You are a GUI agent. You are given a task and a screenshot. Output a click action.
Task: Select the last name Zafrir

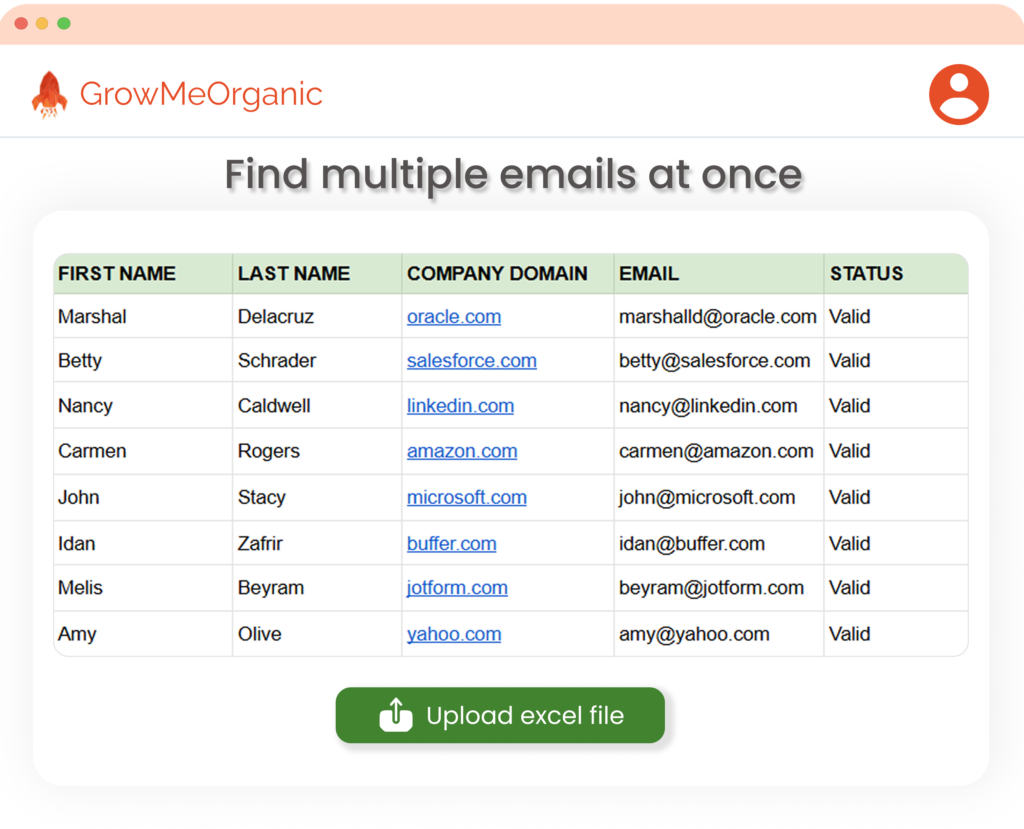[260, 544]
